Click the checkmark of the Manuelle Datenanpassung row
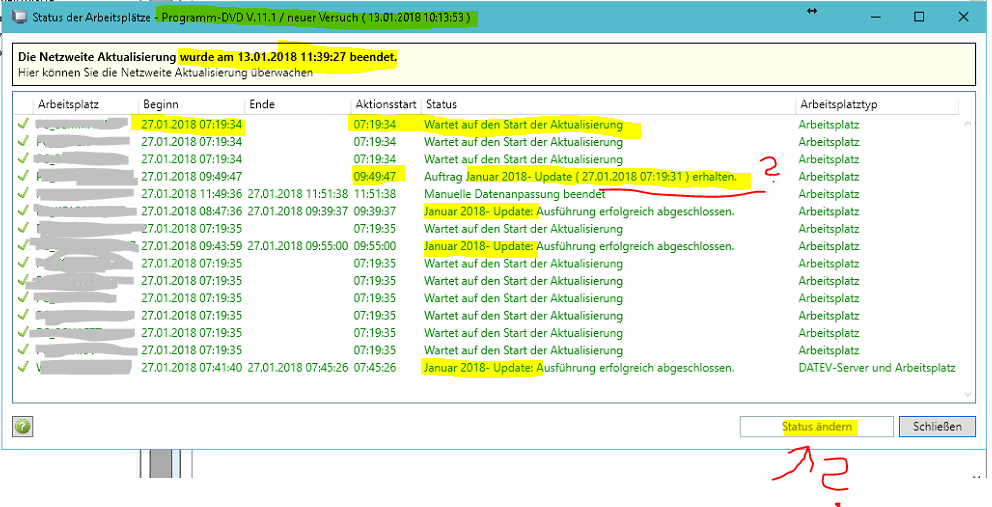 tap(23, 194)
